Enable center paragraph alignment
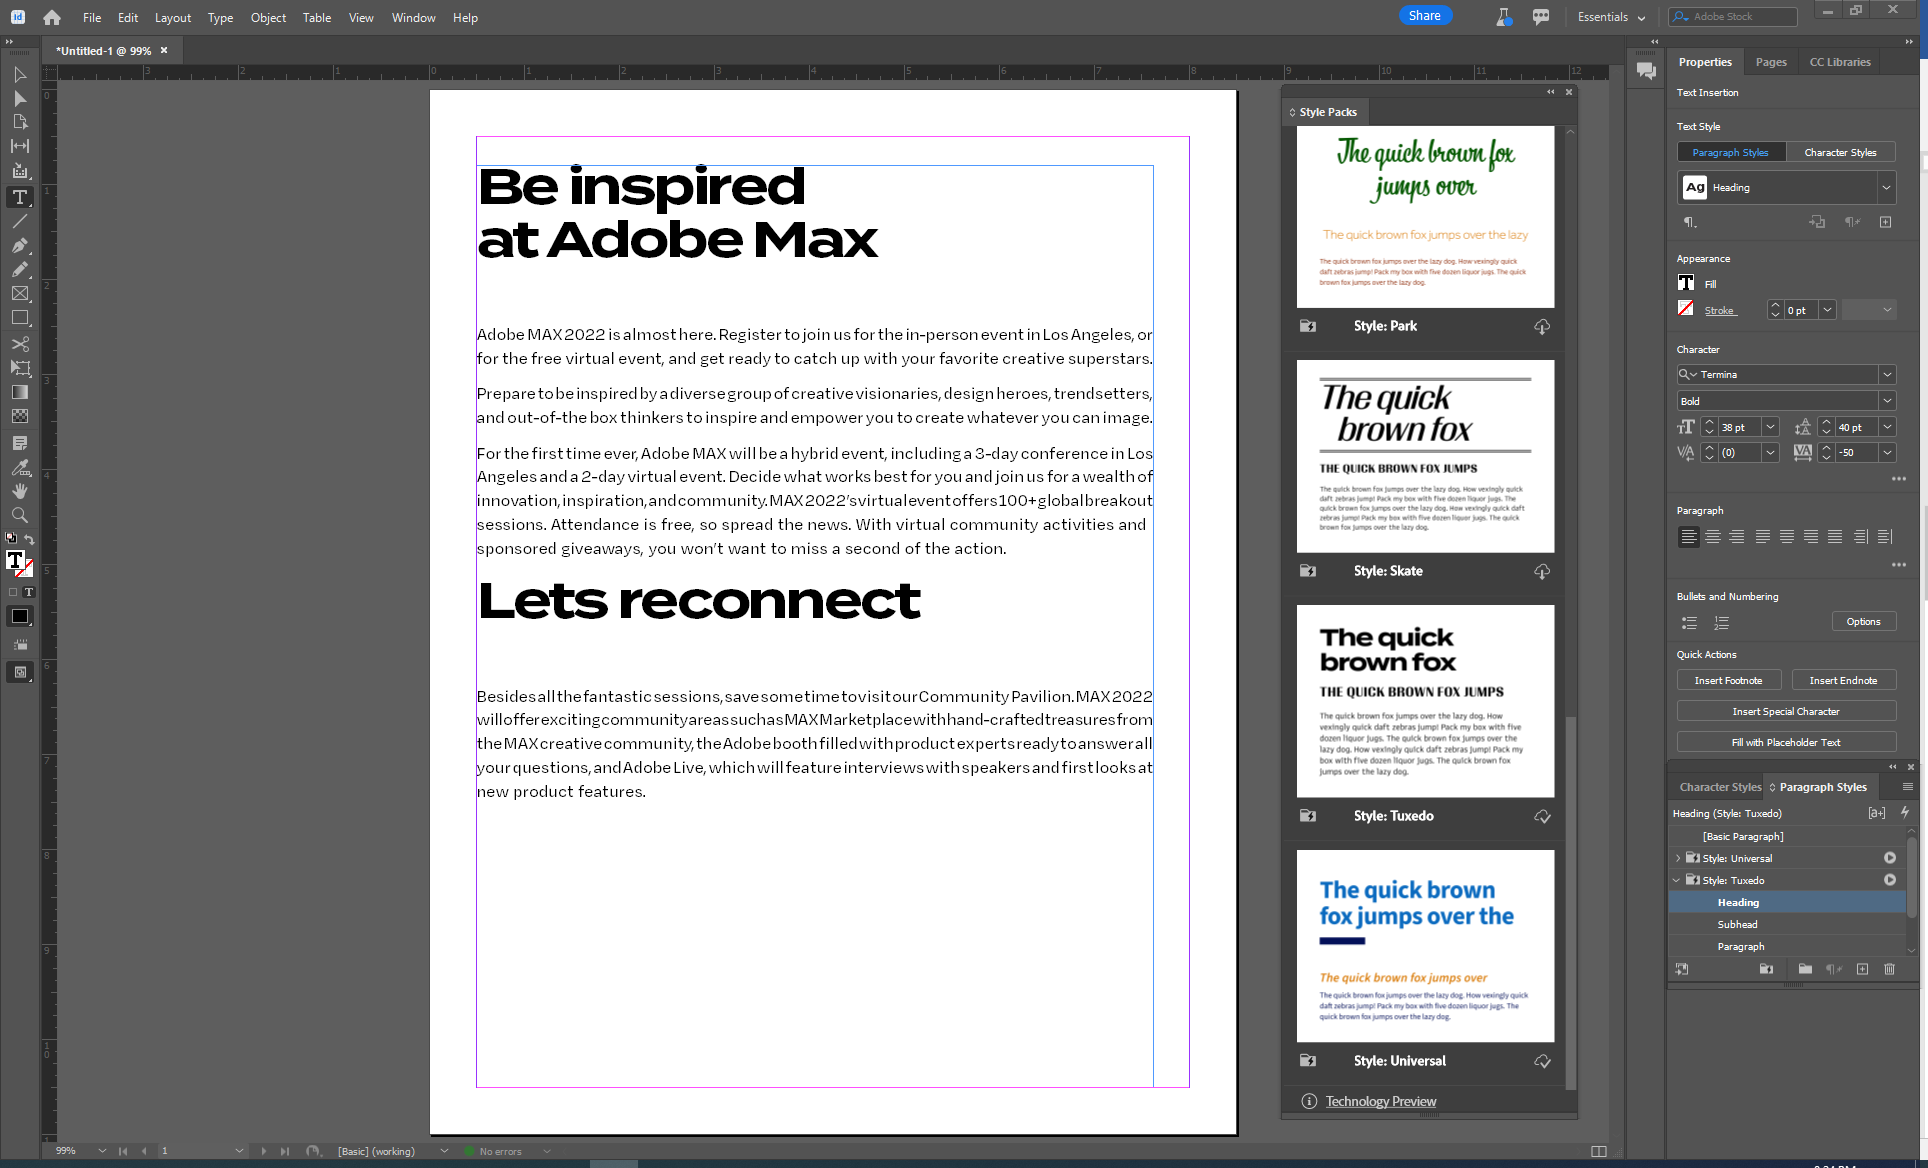 (x=1713, y=537)
